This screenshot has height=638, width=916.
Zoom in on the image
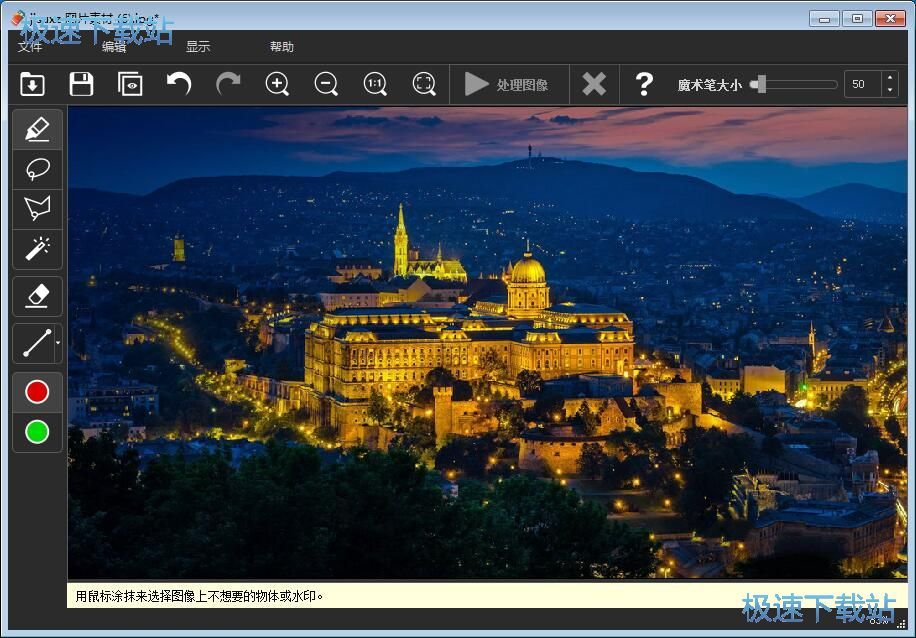tap(277, 85)
